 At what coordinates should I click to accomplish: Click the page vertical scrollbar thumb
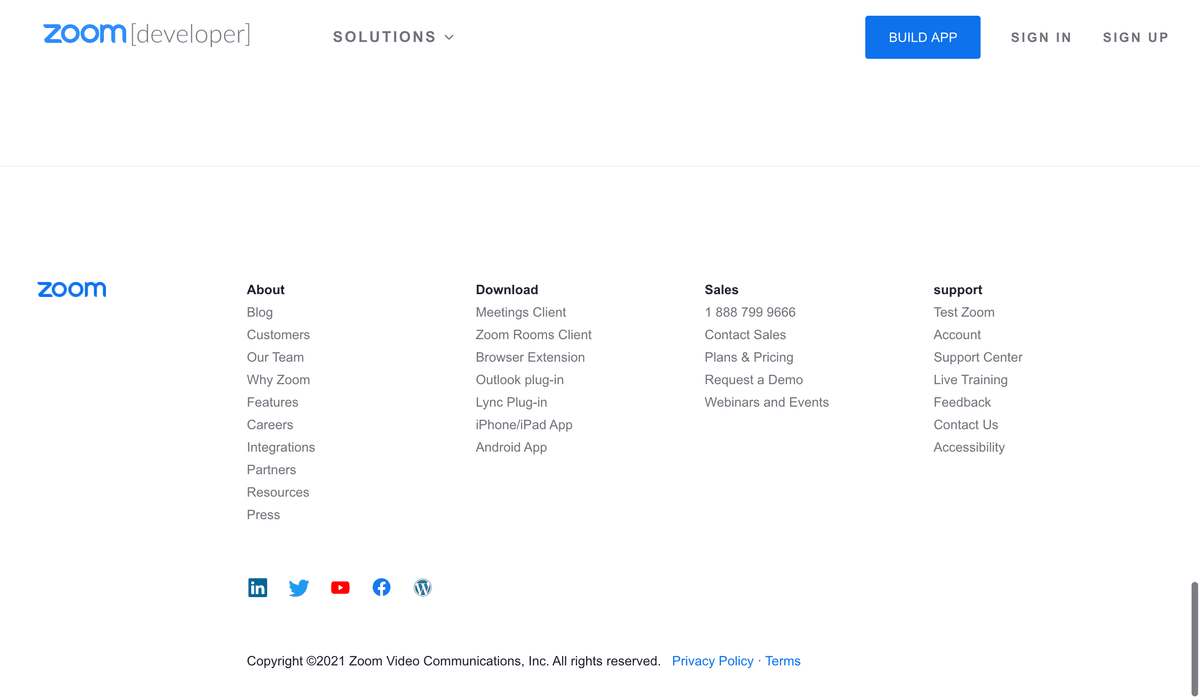pyautogui.click(x=1194, y=638)
